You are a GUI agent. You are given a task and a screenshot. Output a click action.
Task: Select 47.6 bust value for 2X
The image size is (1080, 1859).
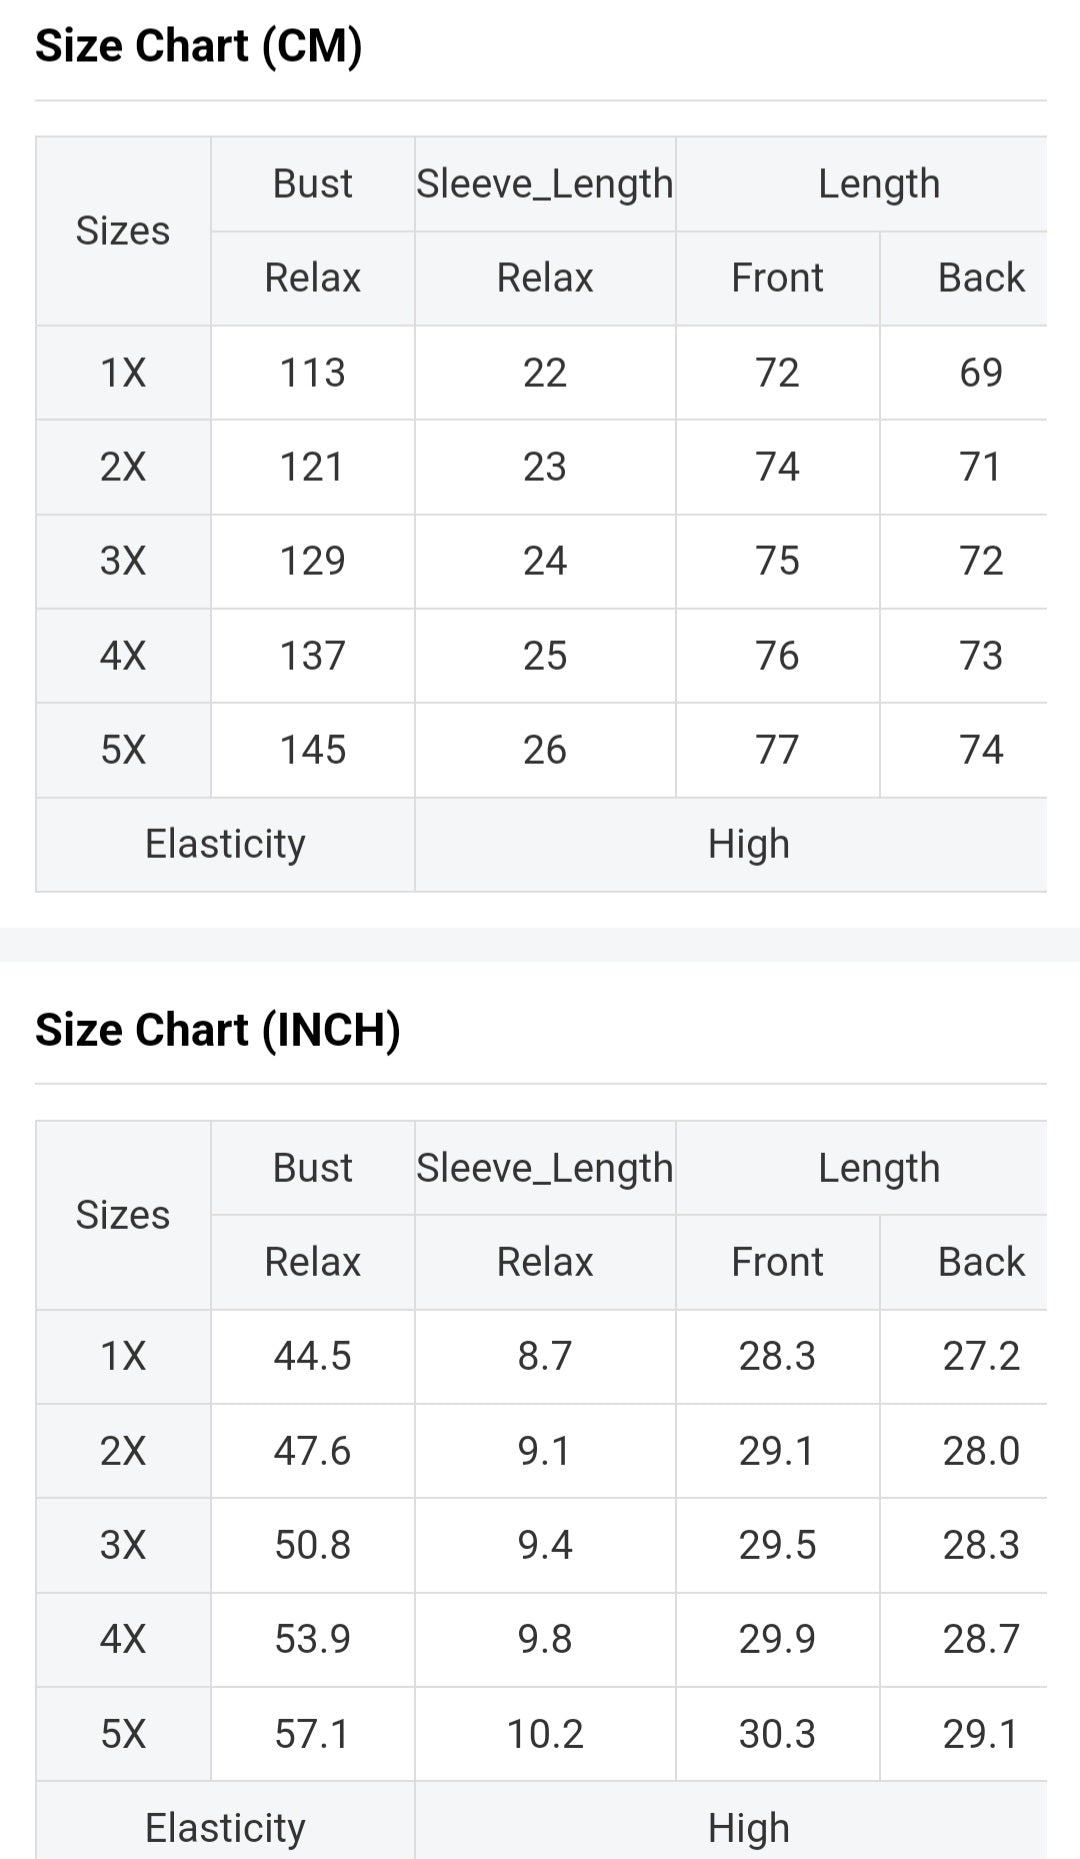tap(312, 1451)
